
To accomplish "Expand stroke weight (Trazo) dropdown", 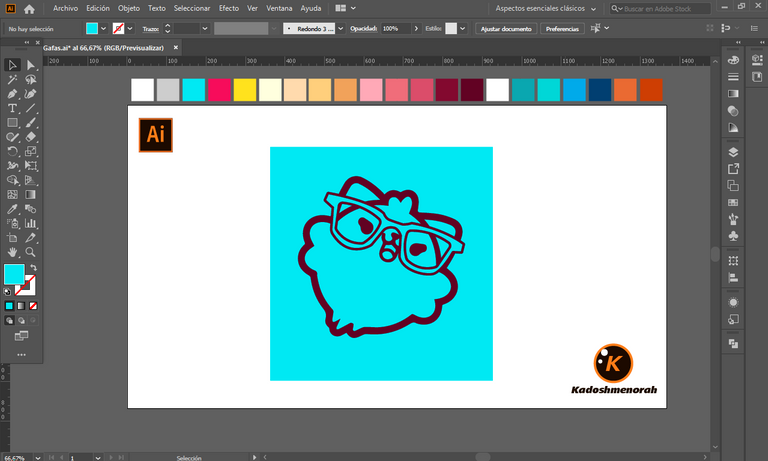I will tap(205, 28).
